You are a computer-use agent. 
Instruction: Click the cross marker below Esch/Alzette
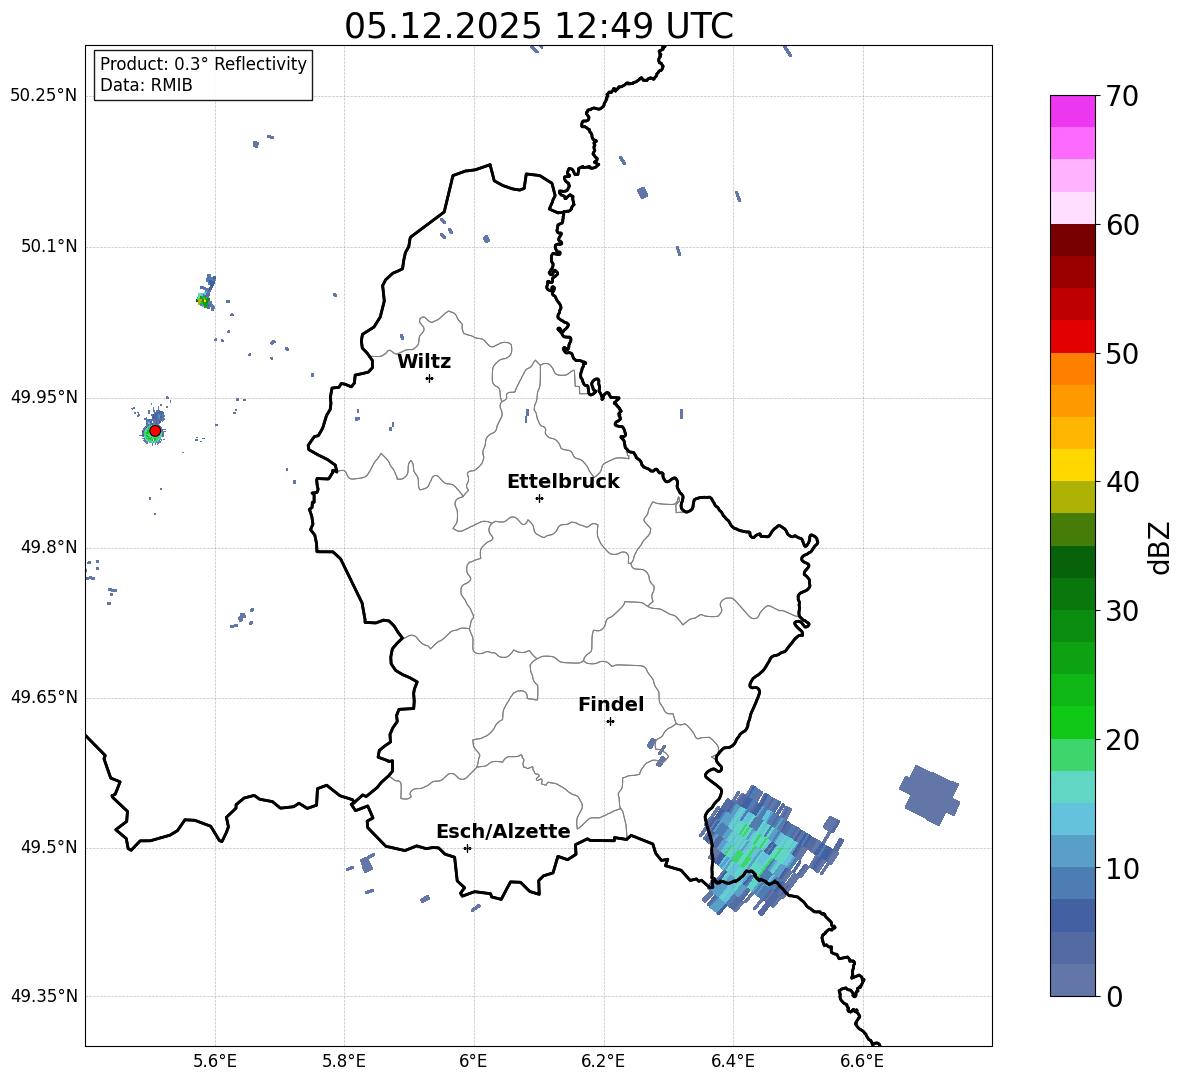click(x=467, y=848)
